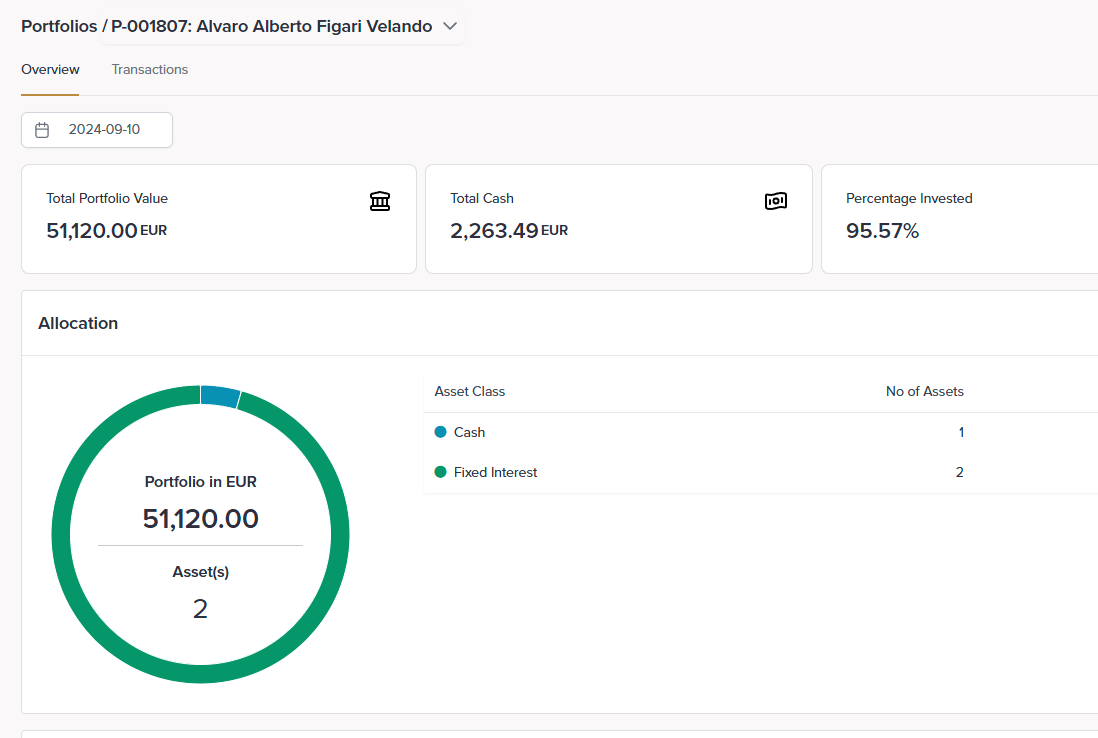This screenshot has height=738, width=1098.
Task: Select the Overview tab
Action: (50, 70)
